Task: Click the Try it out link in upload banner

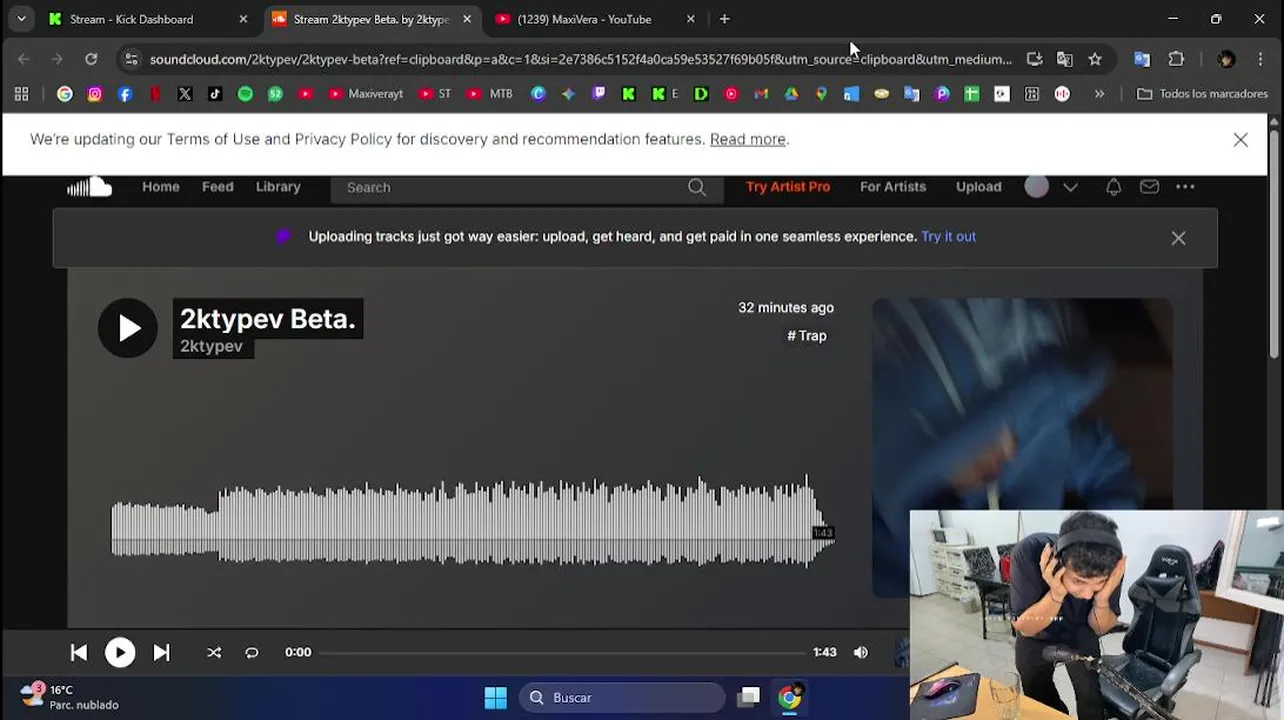Action: tap(948, 237)
